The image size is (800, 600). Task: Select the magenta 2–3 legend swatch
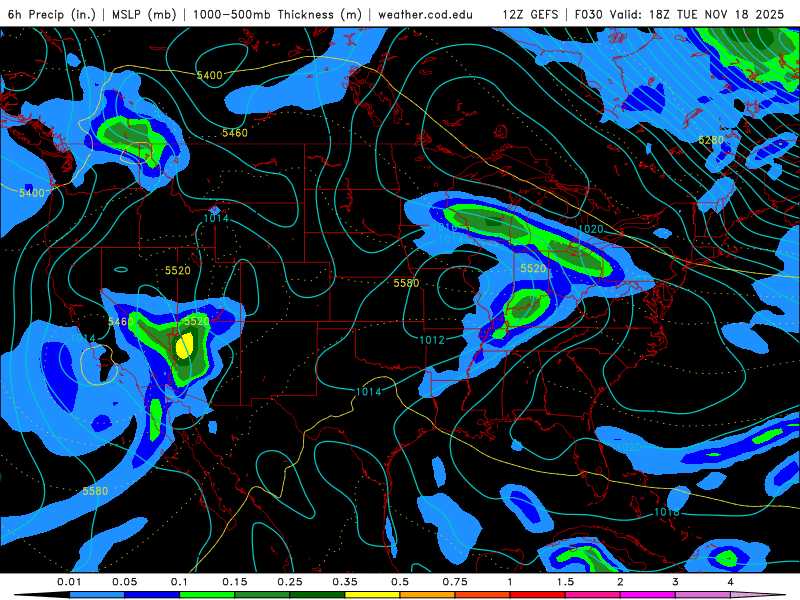click(x=648, y=595)
